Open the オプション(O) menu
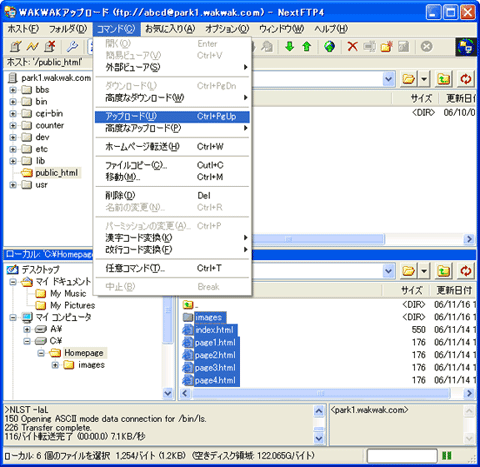This screenshot has width=480, height=467. (x=227, y=29)
